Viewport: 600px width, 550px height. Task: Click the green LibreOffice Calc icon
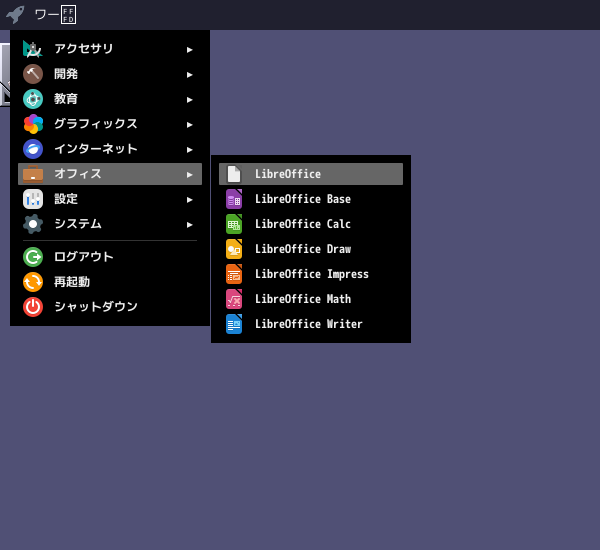(x=234, y=224)
